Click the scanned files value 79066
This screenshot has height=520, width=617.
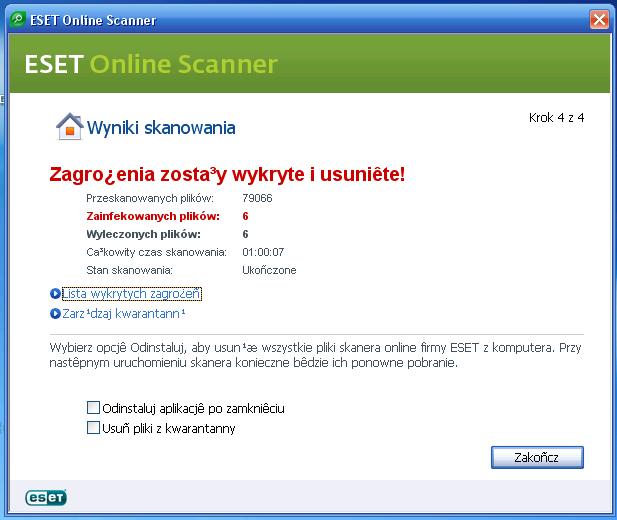tap(257, 198)
